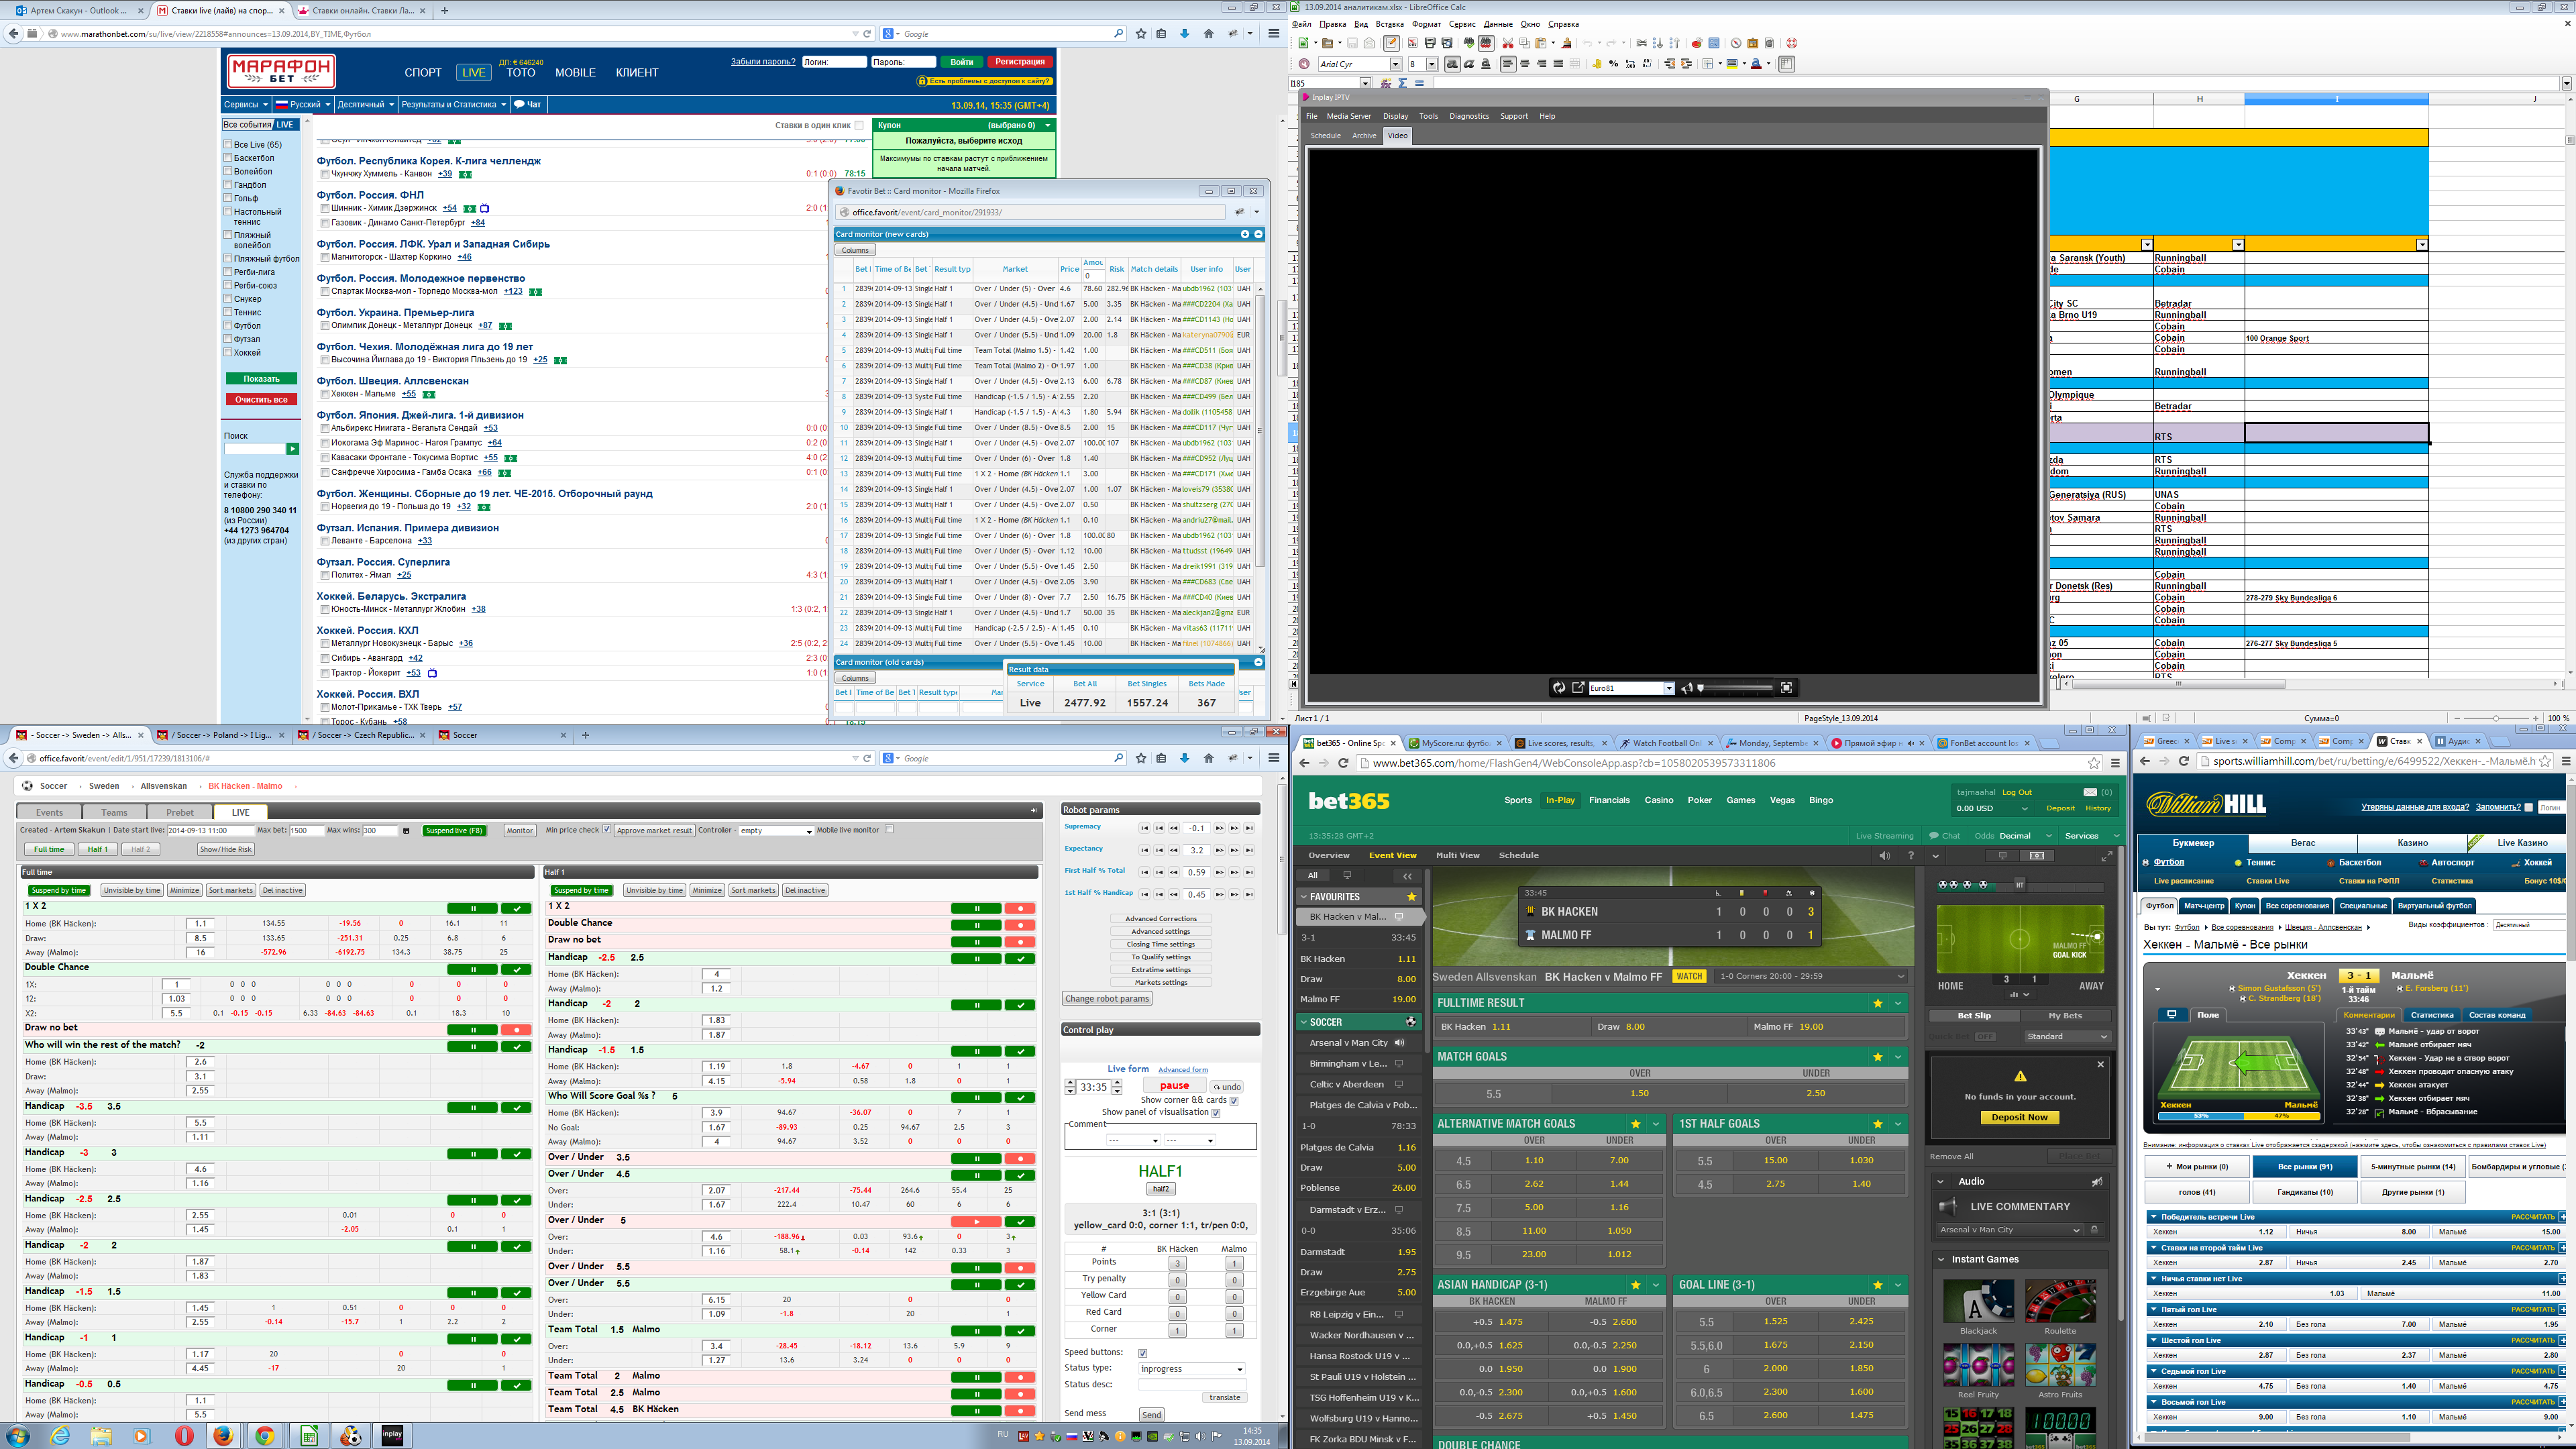Click the reload icon in Inplay IPTV player bar
This screenshot has height=1449, width=2576.
[x=1559, y=688]
